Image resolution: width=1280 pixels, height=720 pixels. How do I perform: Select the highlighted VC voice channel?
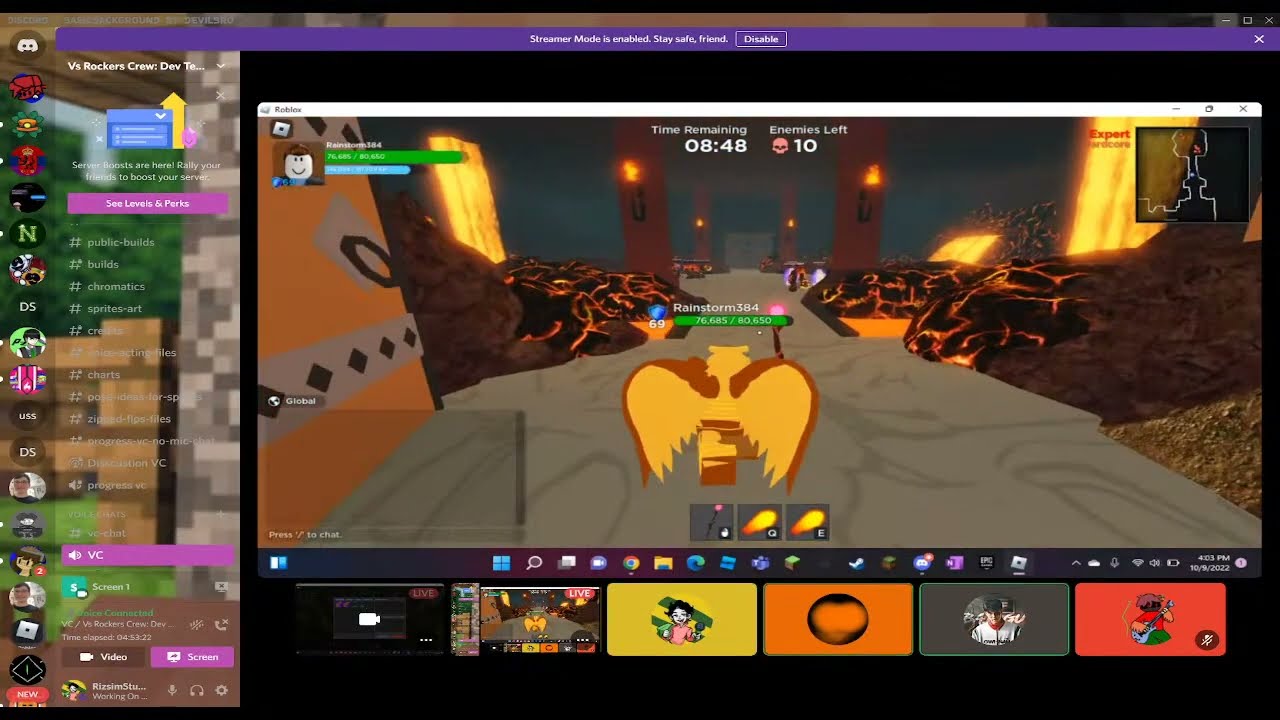click(x=147, y=555)
